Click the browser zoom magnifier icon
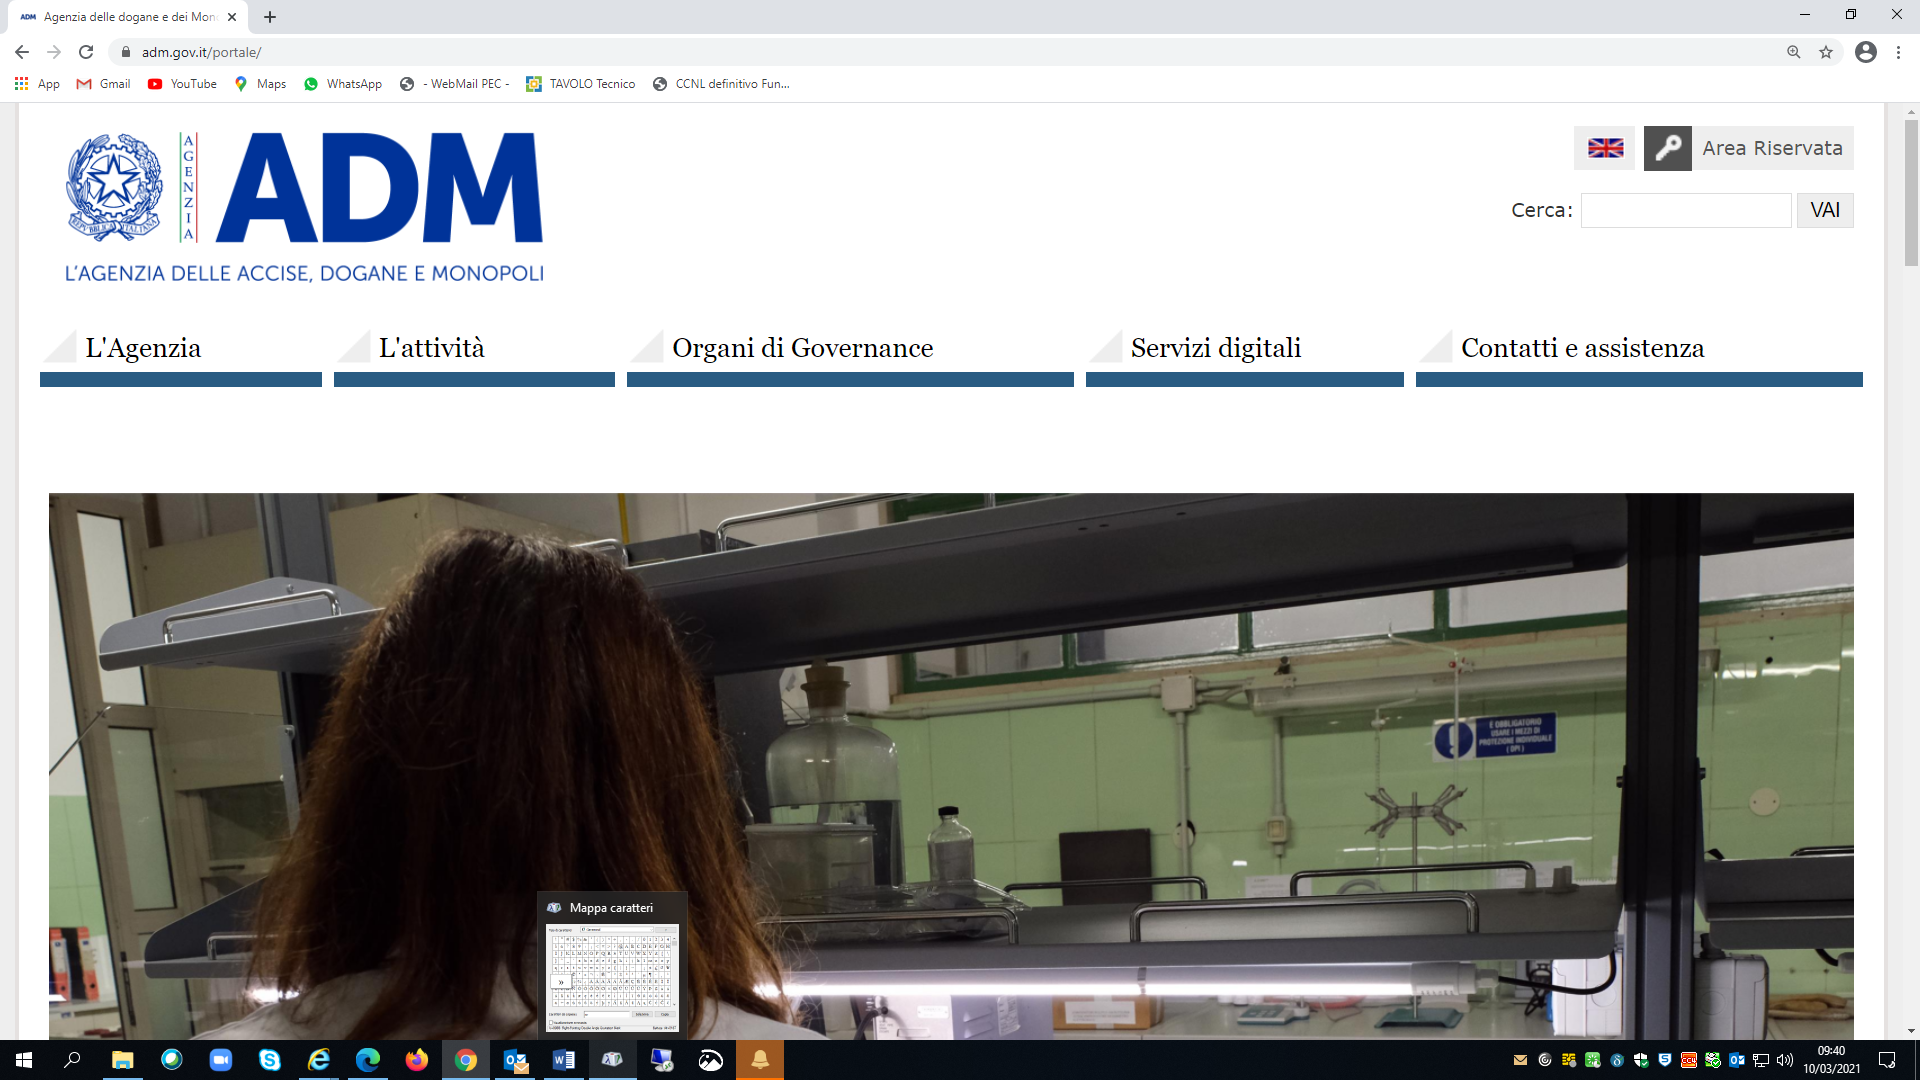The height and width of the screenshot is (1080, 1920). 1794,52
